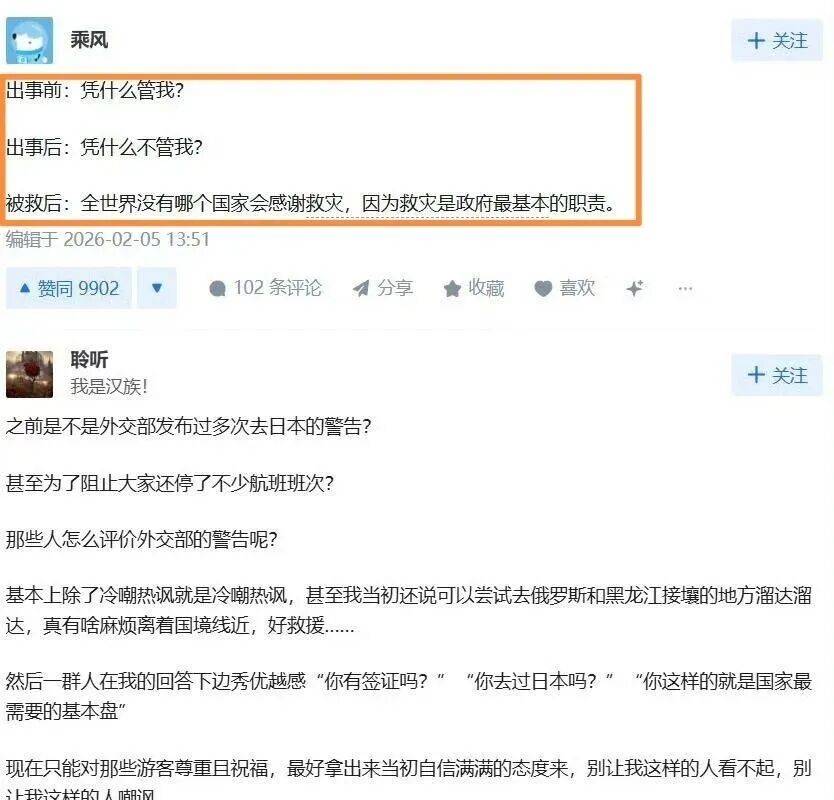Click the sparkle AI icon after 喜欢
Image resolution: width=834 pixels, height=800 pixels.
tap(635, 288)
